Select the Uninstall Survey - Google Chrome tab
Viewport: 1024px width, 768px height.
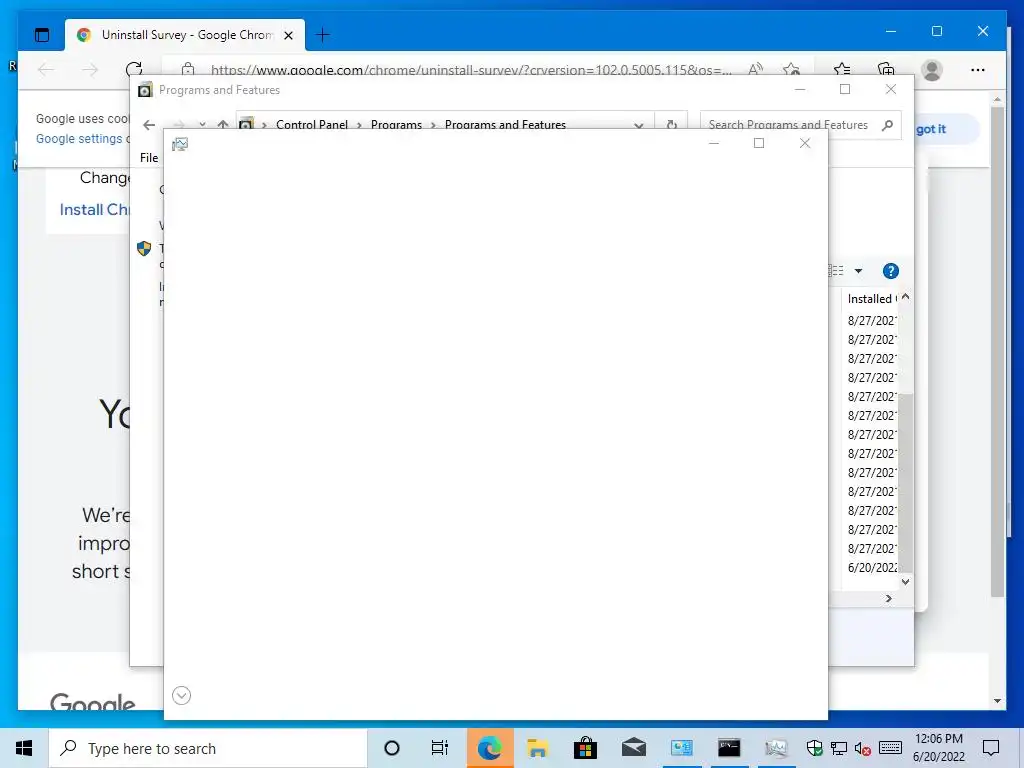185,35
